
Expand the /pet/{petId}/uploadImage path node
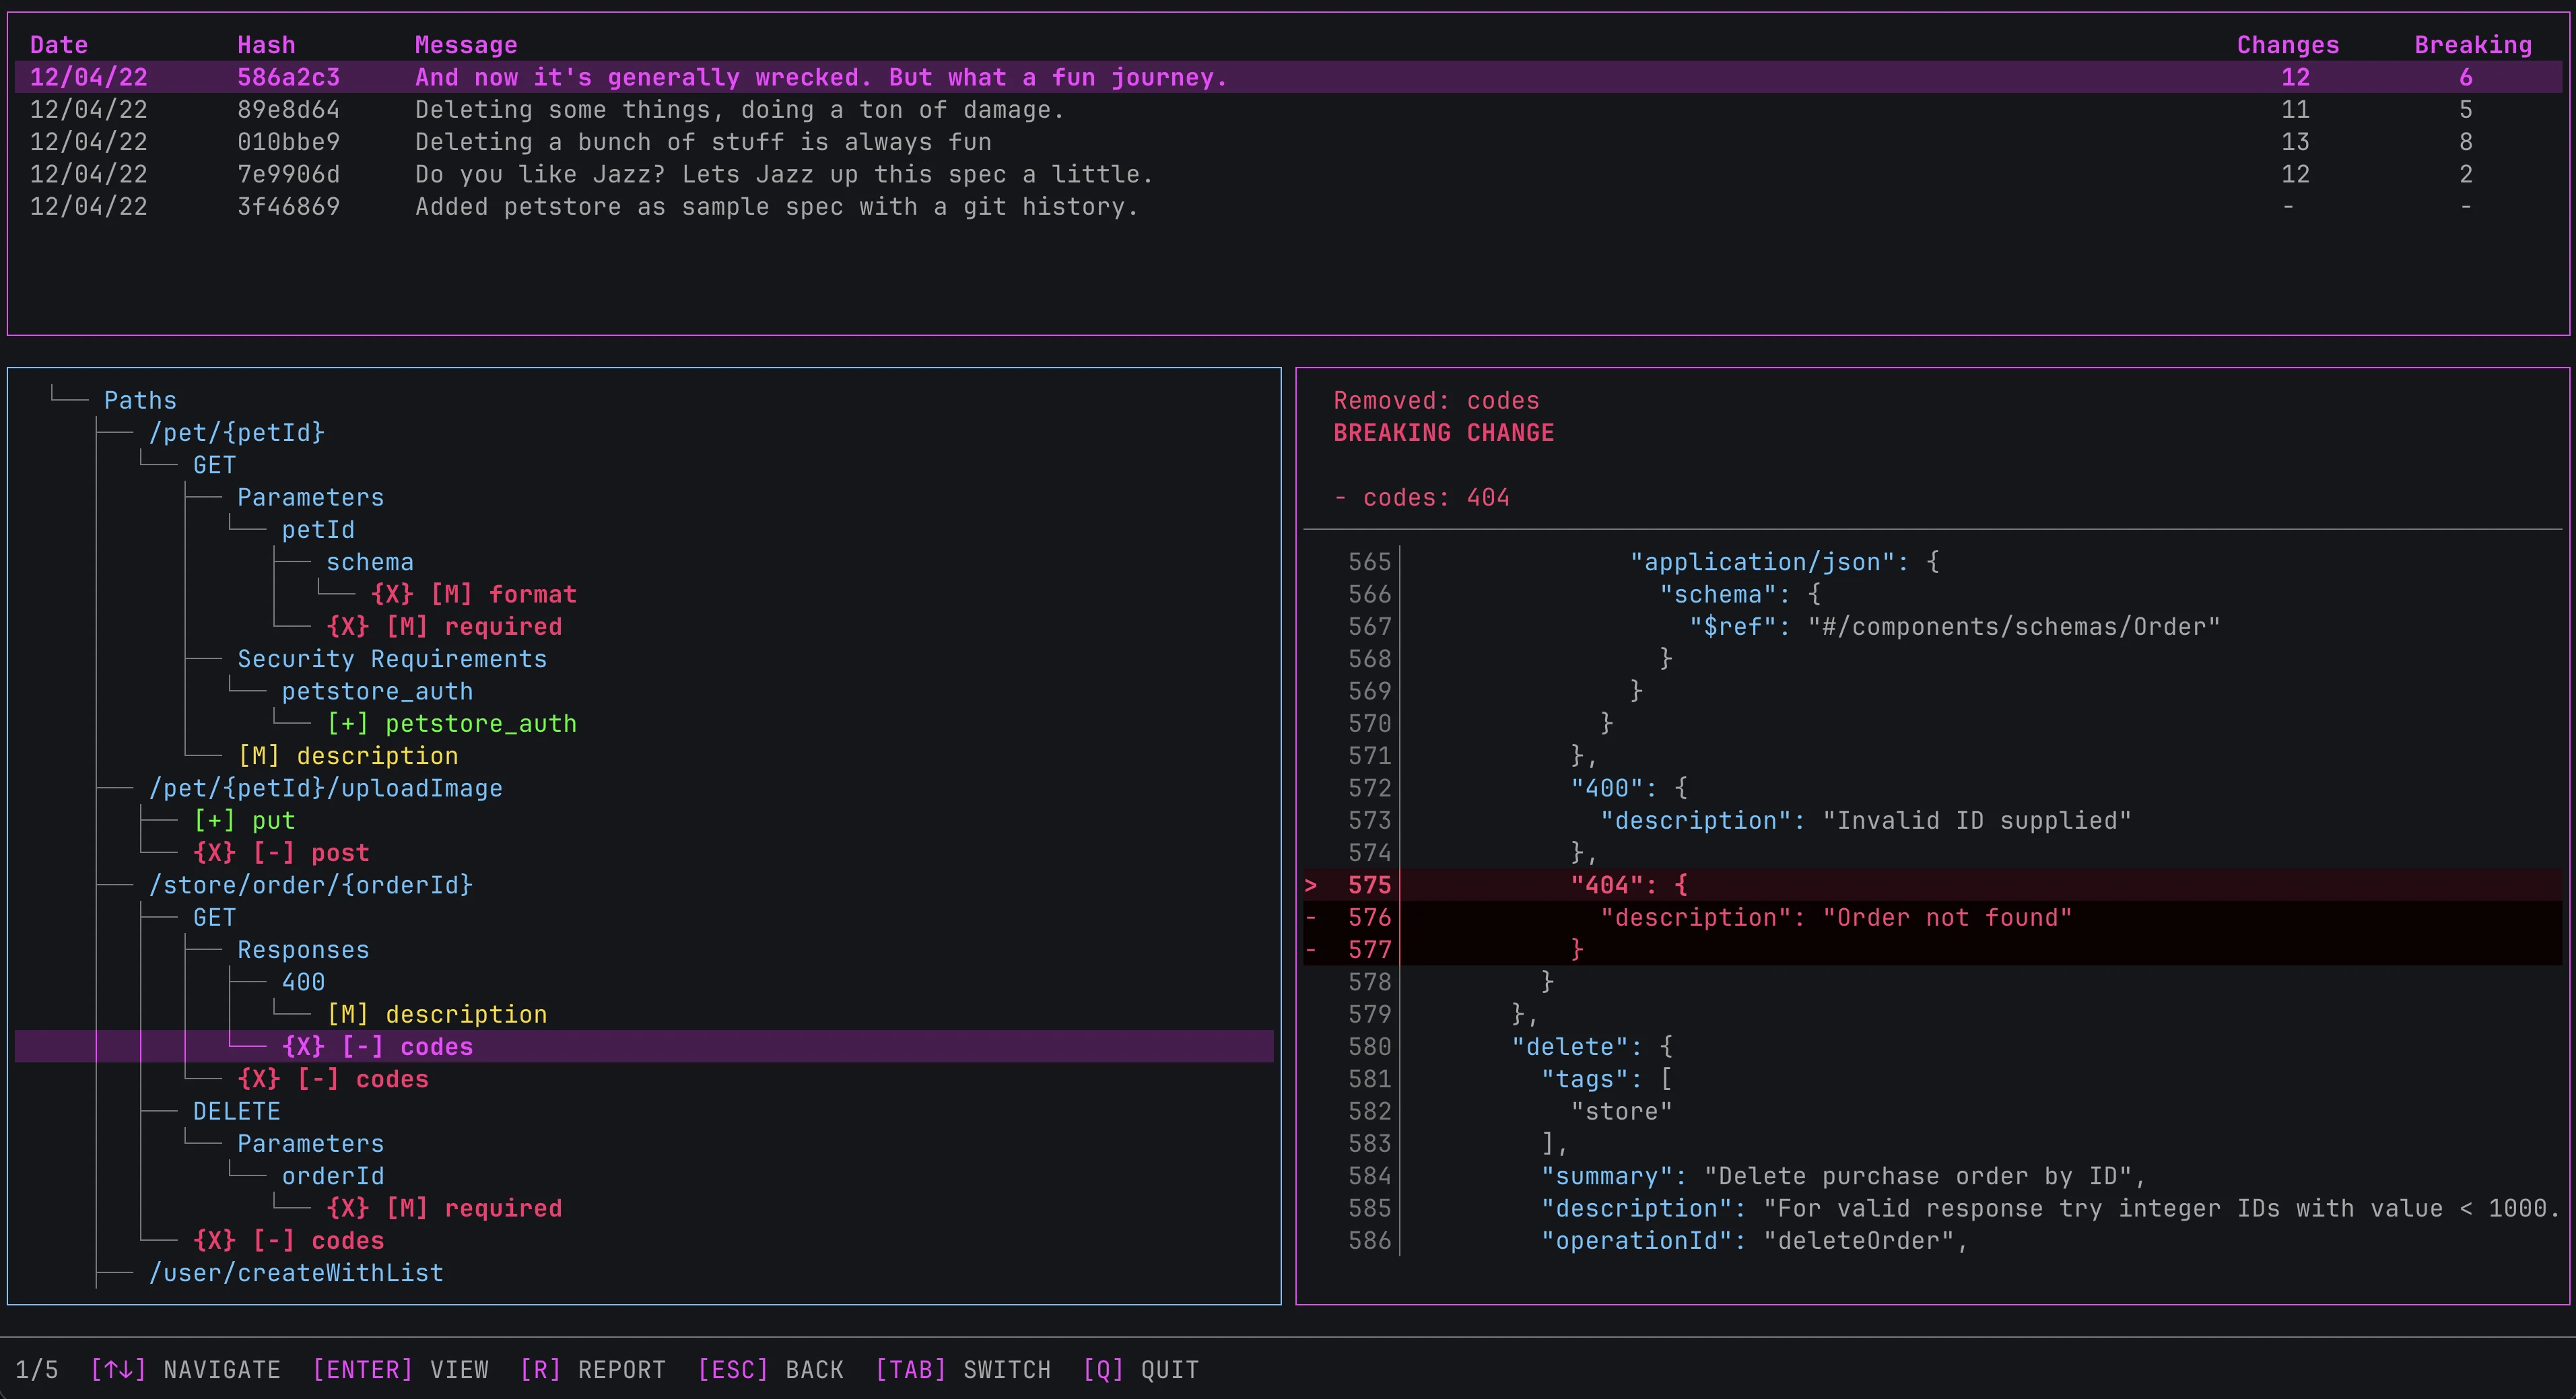[x=325, y=788]
